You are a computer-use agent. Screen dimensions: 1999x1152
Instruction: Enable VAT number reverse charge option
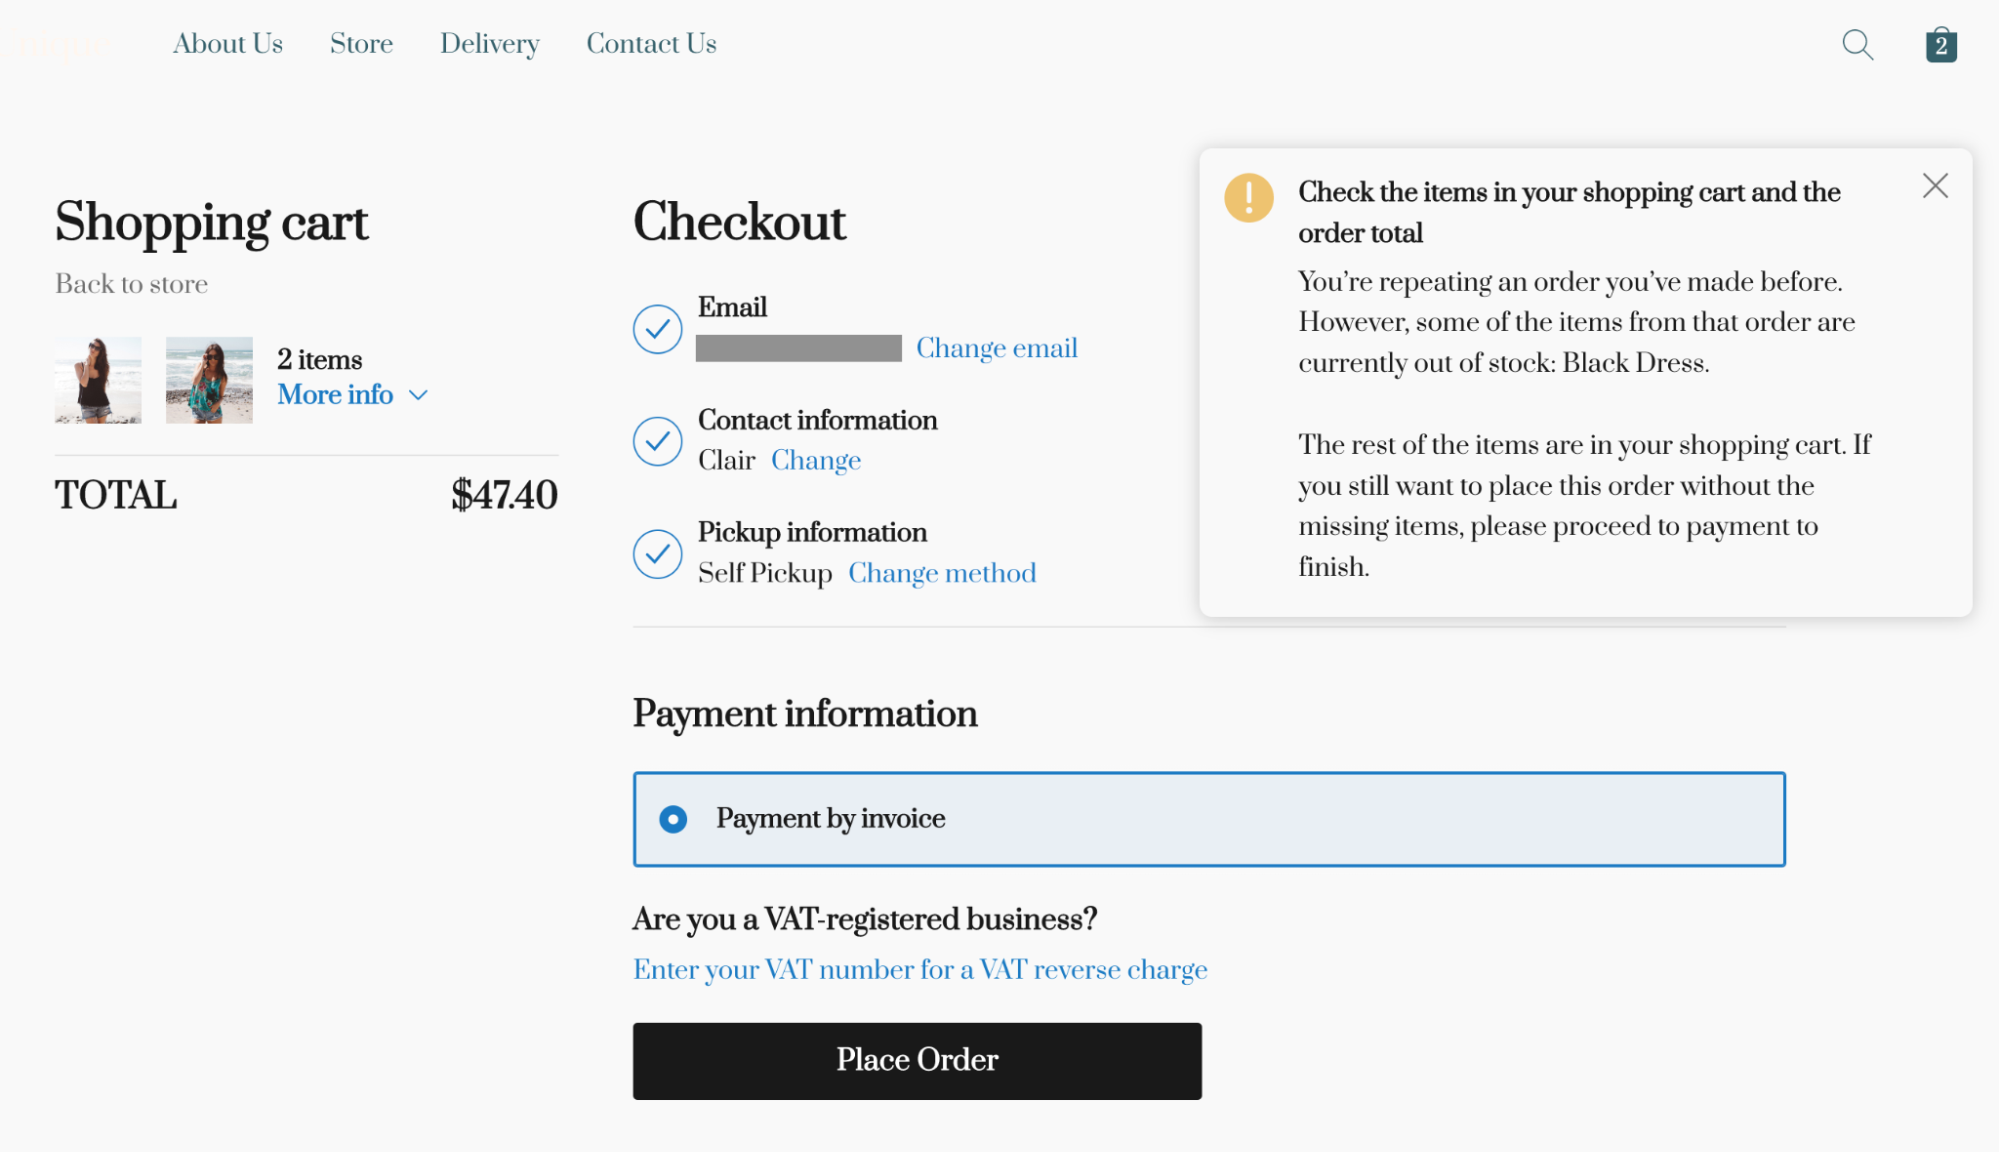pos(918,971)
